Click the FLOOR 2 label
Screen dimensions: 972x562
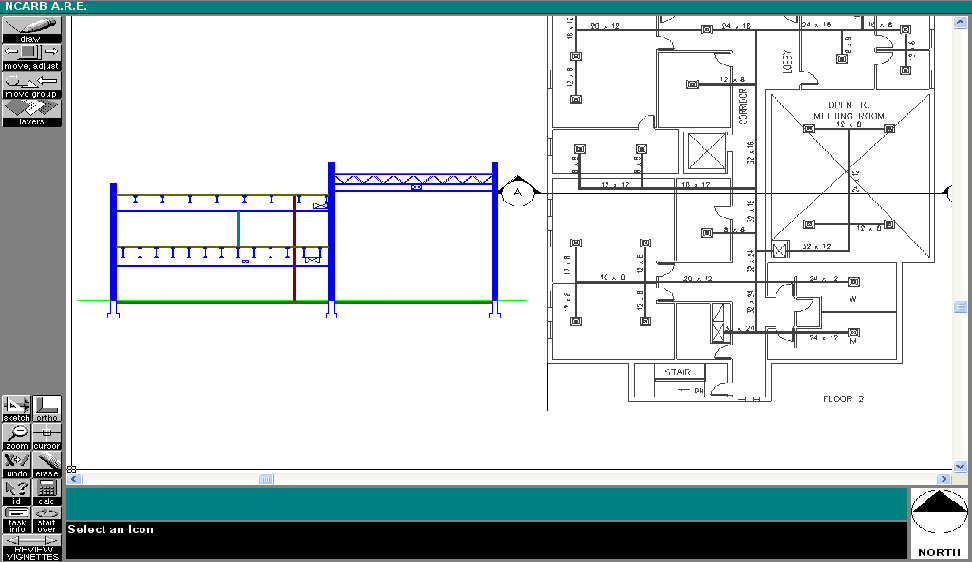click(843, 399)
